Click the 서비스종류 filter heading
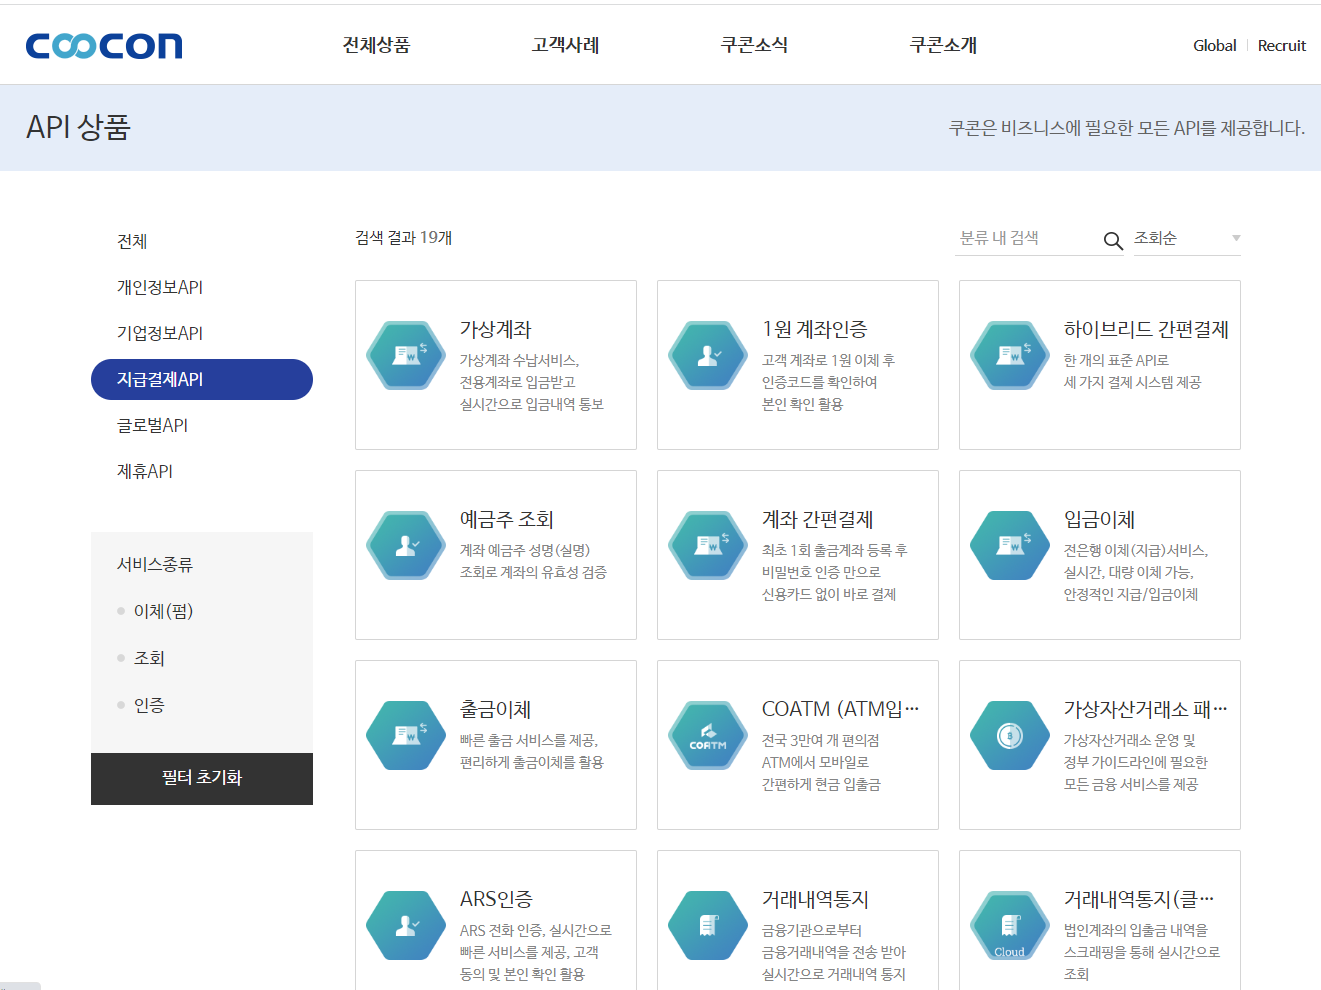The image size is (1321, 990). tap(155, 564)
